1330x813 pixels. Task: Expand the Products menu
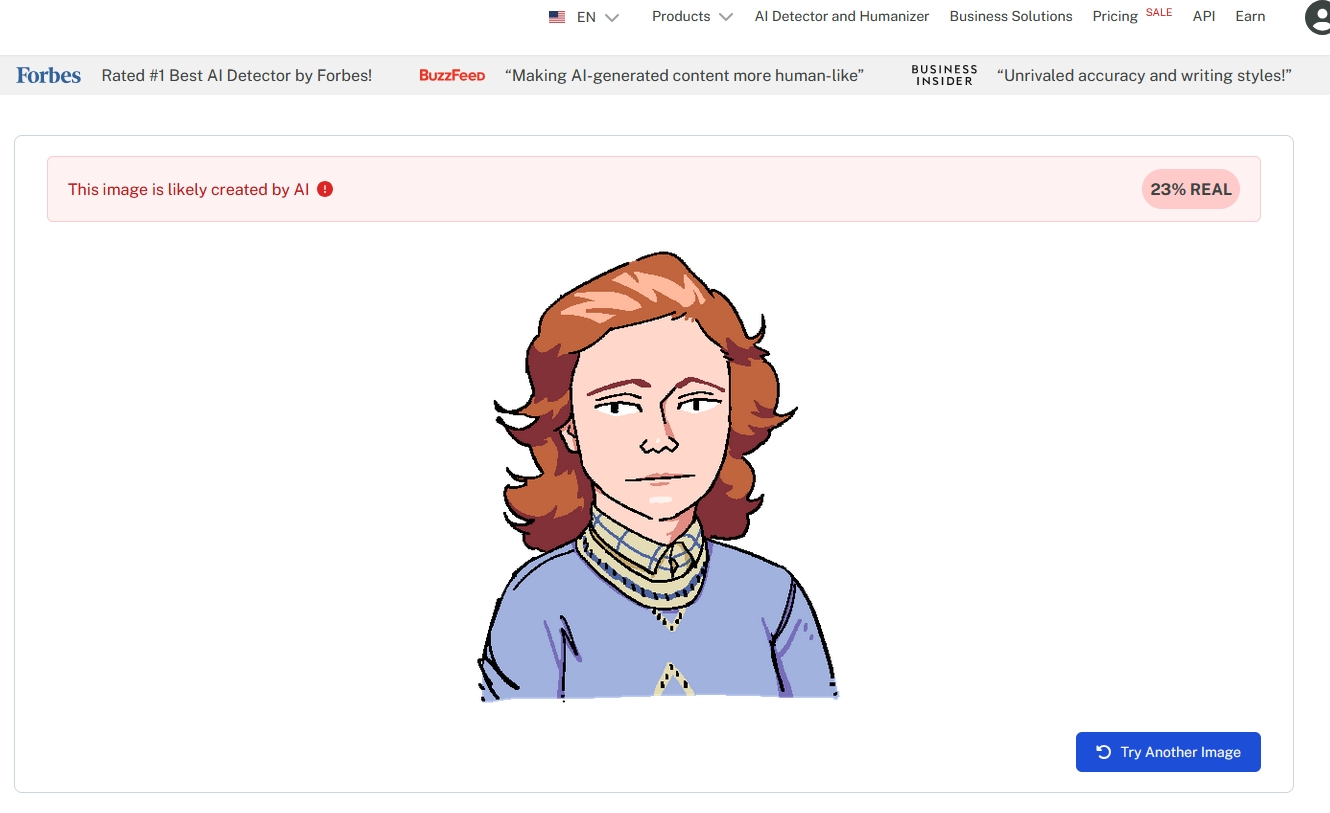coord(692,17)
